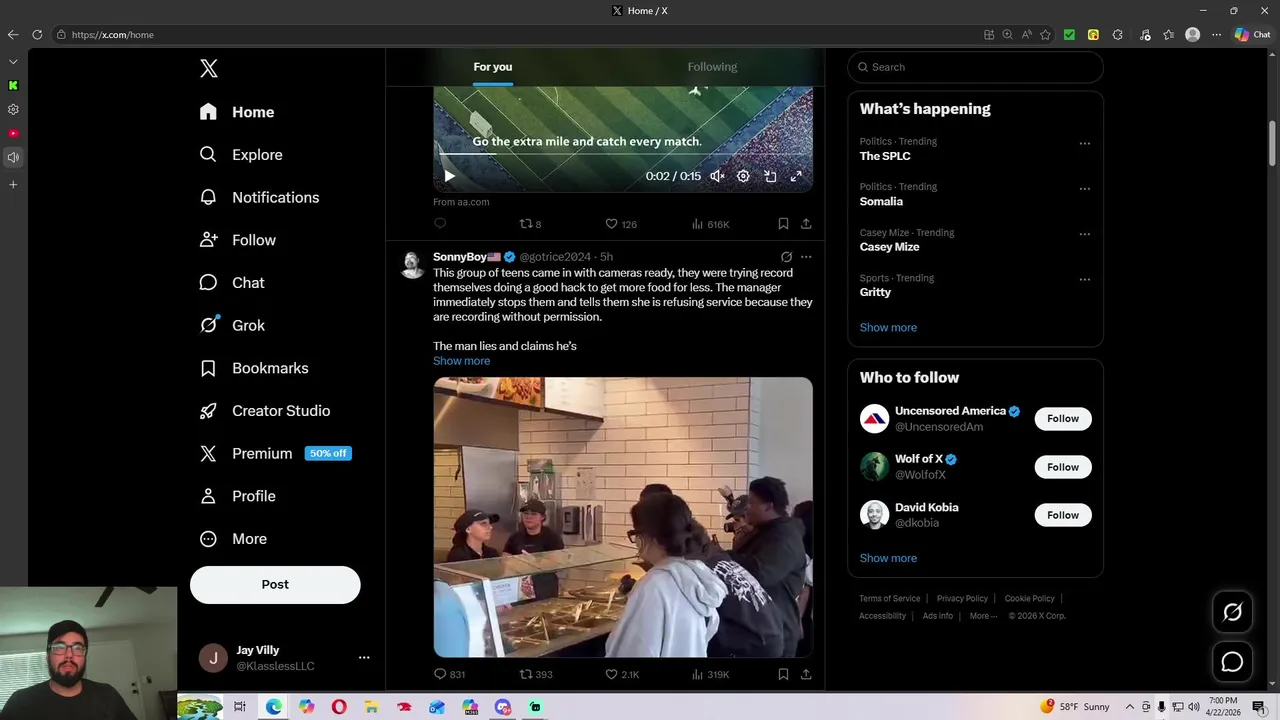1280x720 pixels.
Task: Open the browser Chat copilot button
Action: [1253, 35]
